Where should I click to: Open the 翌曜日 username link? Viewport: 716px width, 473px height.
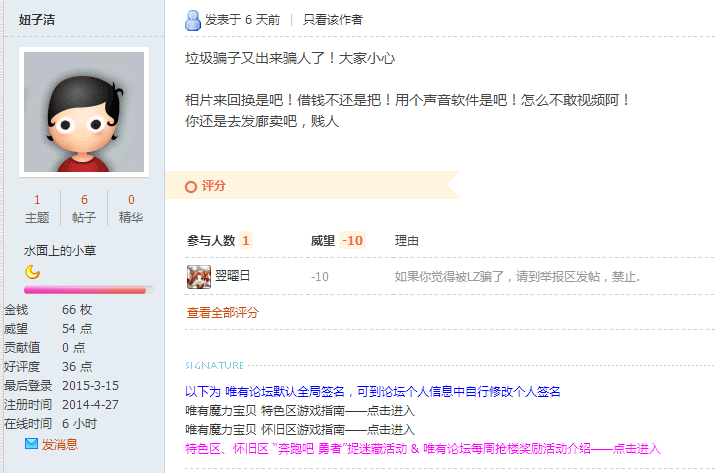233,276
